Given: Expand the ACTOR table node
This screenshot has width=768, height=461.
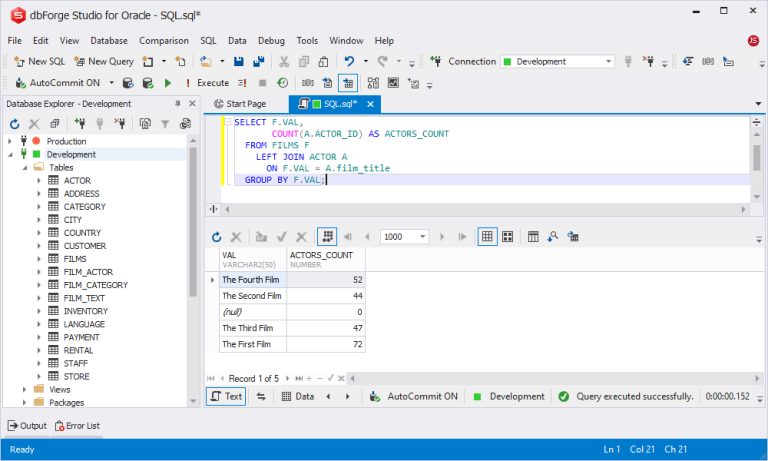Looking at the screenshot, I should [39, 180].
